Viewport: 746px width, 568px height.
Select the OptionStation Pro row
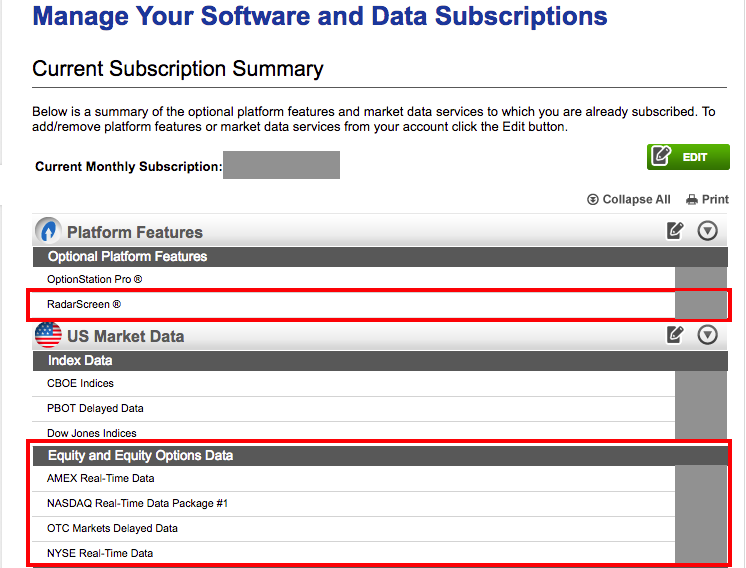353,279
